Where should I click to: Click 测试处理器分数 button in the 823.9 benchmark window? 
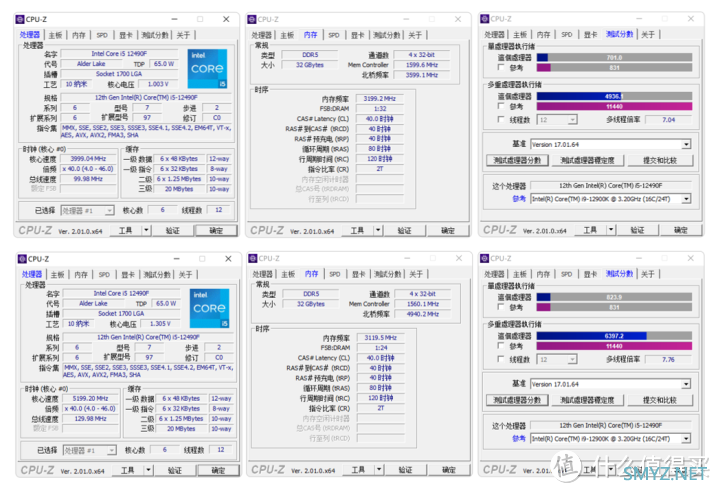coord(517,400)
